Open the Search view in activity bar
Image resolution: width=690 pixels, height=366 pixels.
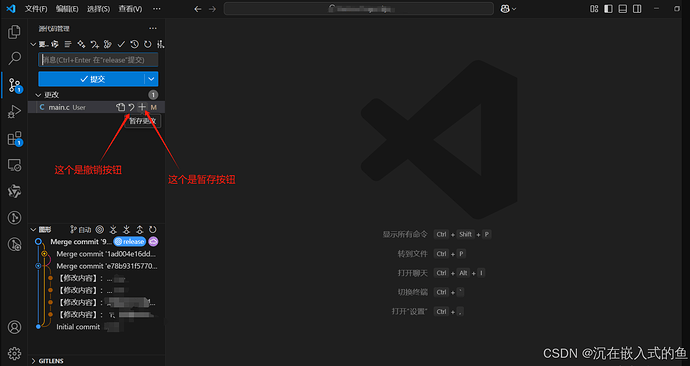point(15,58)
